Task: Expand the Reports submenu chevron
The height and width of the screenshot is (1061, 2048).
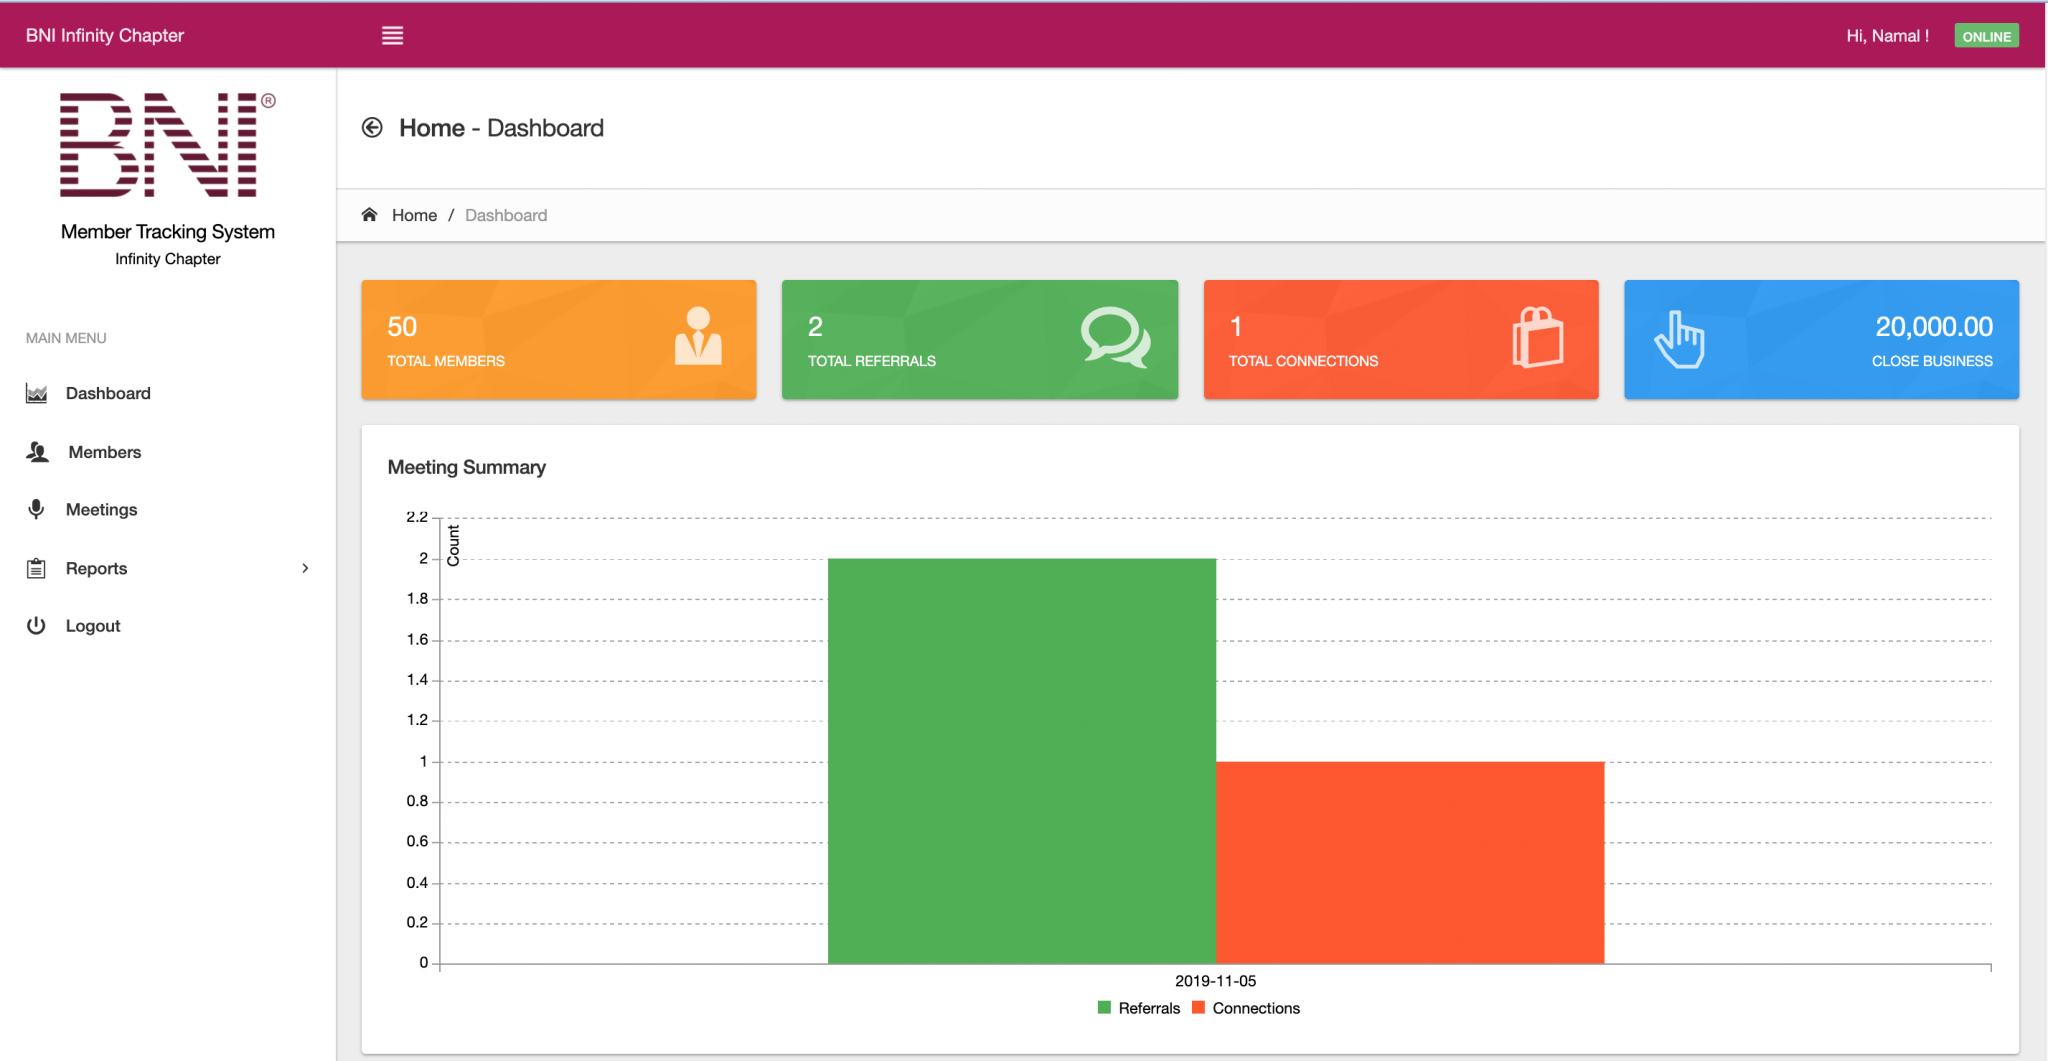Action: 305,568
